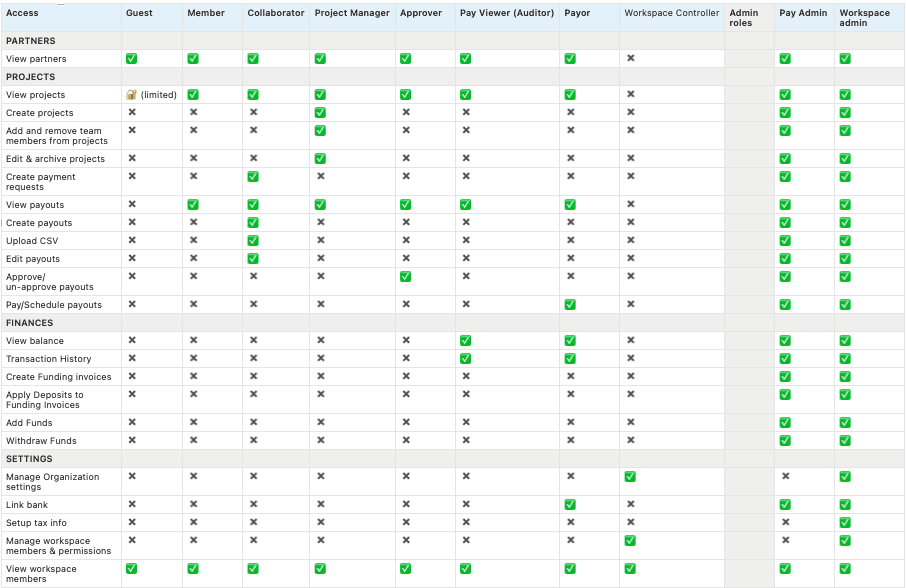
Task: Click Project Manager's checkmark for Edit & archive projects
Action: [320, 158]
